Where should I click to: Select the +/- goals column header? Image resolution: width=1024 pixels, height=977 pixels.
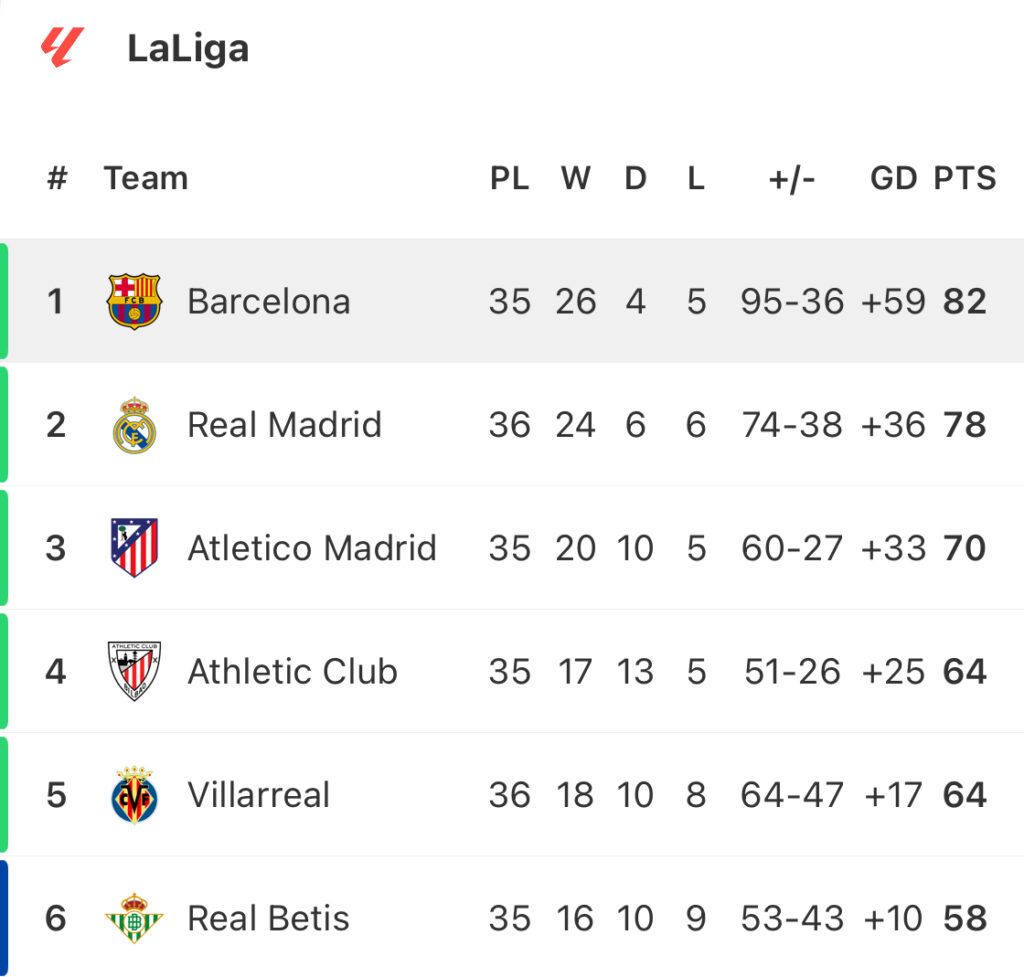(x=792, y=179)
